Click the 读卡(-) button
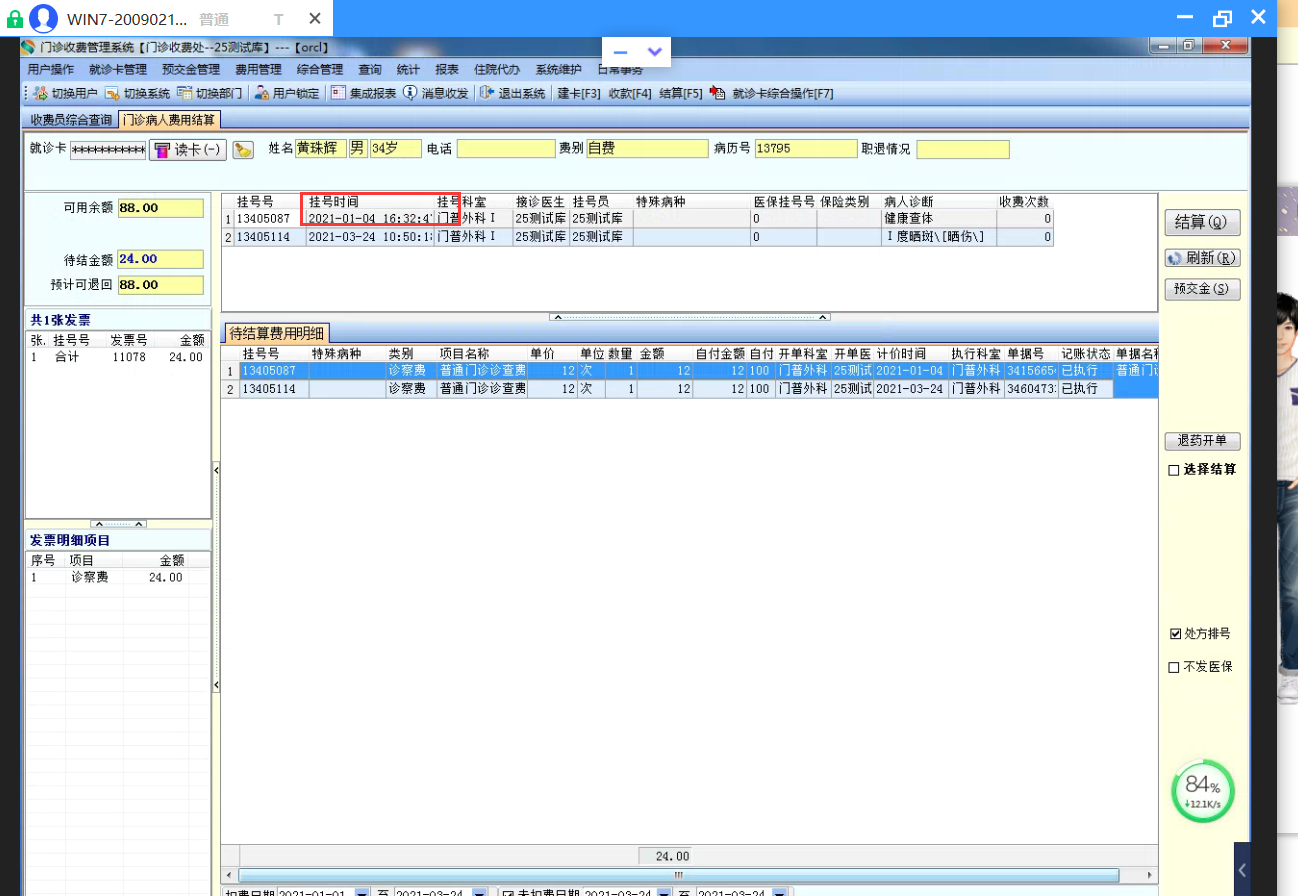 coord(188,150)
